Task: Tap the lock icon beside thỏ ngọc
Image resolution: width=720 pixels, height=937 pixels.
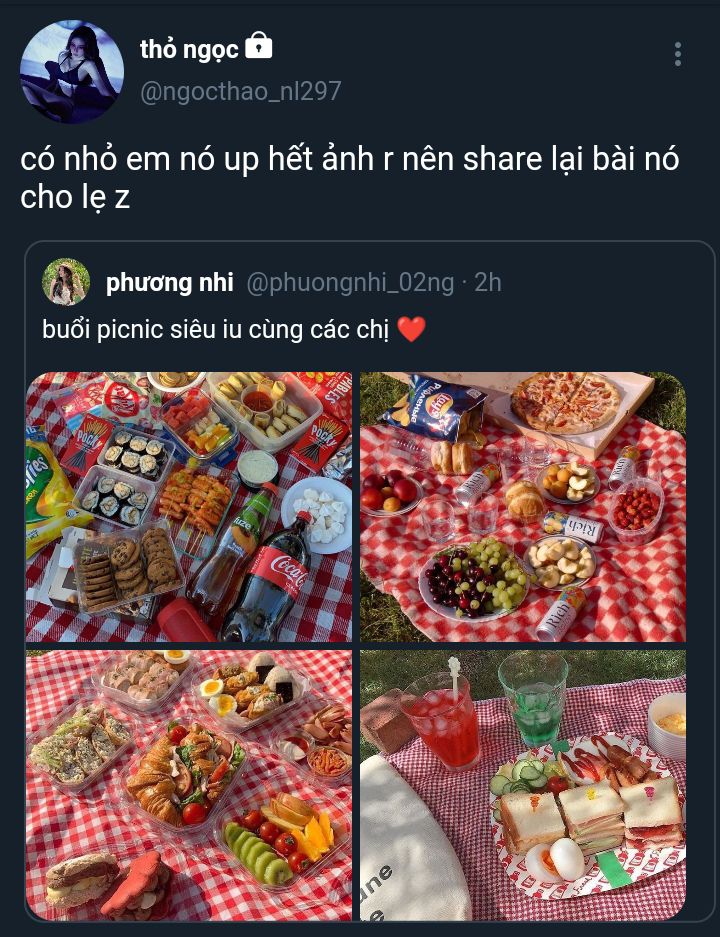Action: (x=259, y=45)
